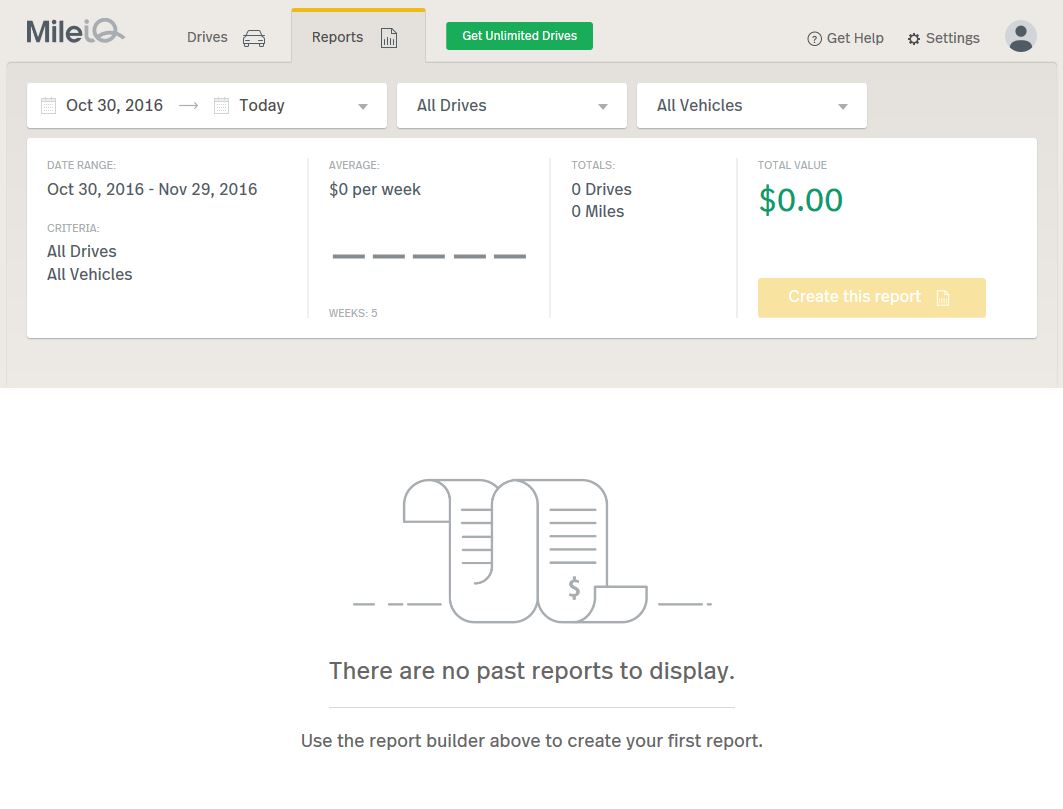The image size is (1063, 809).
Task: Click the $0.00 total value
Action: (x=801, y=200)
